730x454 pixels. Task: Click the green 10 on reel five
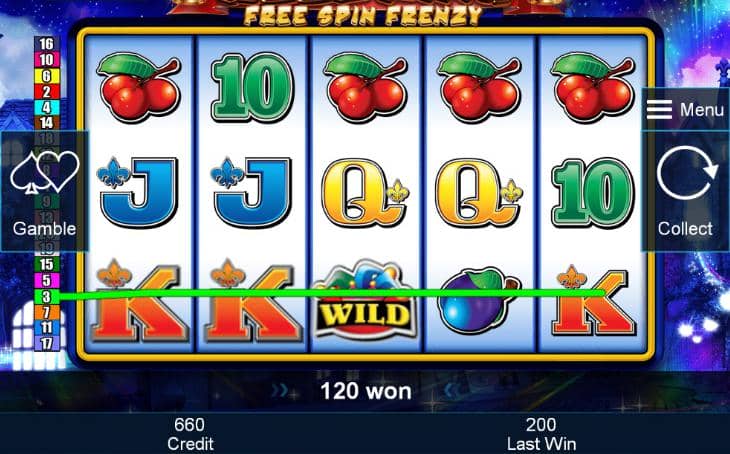click(592, 193)
